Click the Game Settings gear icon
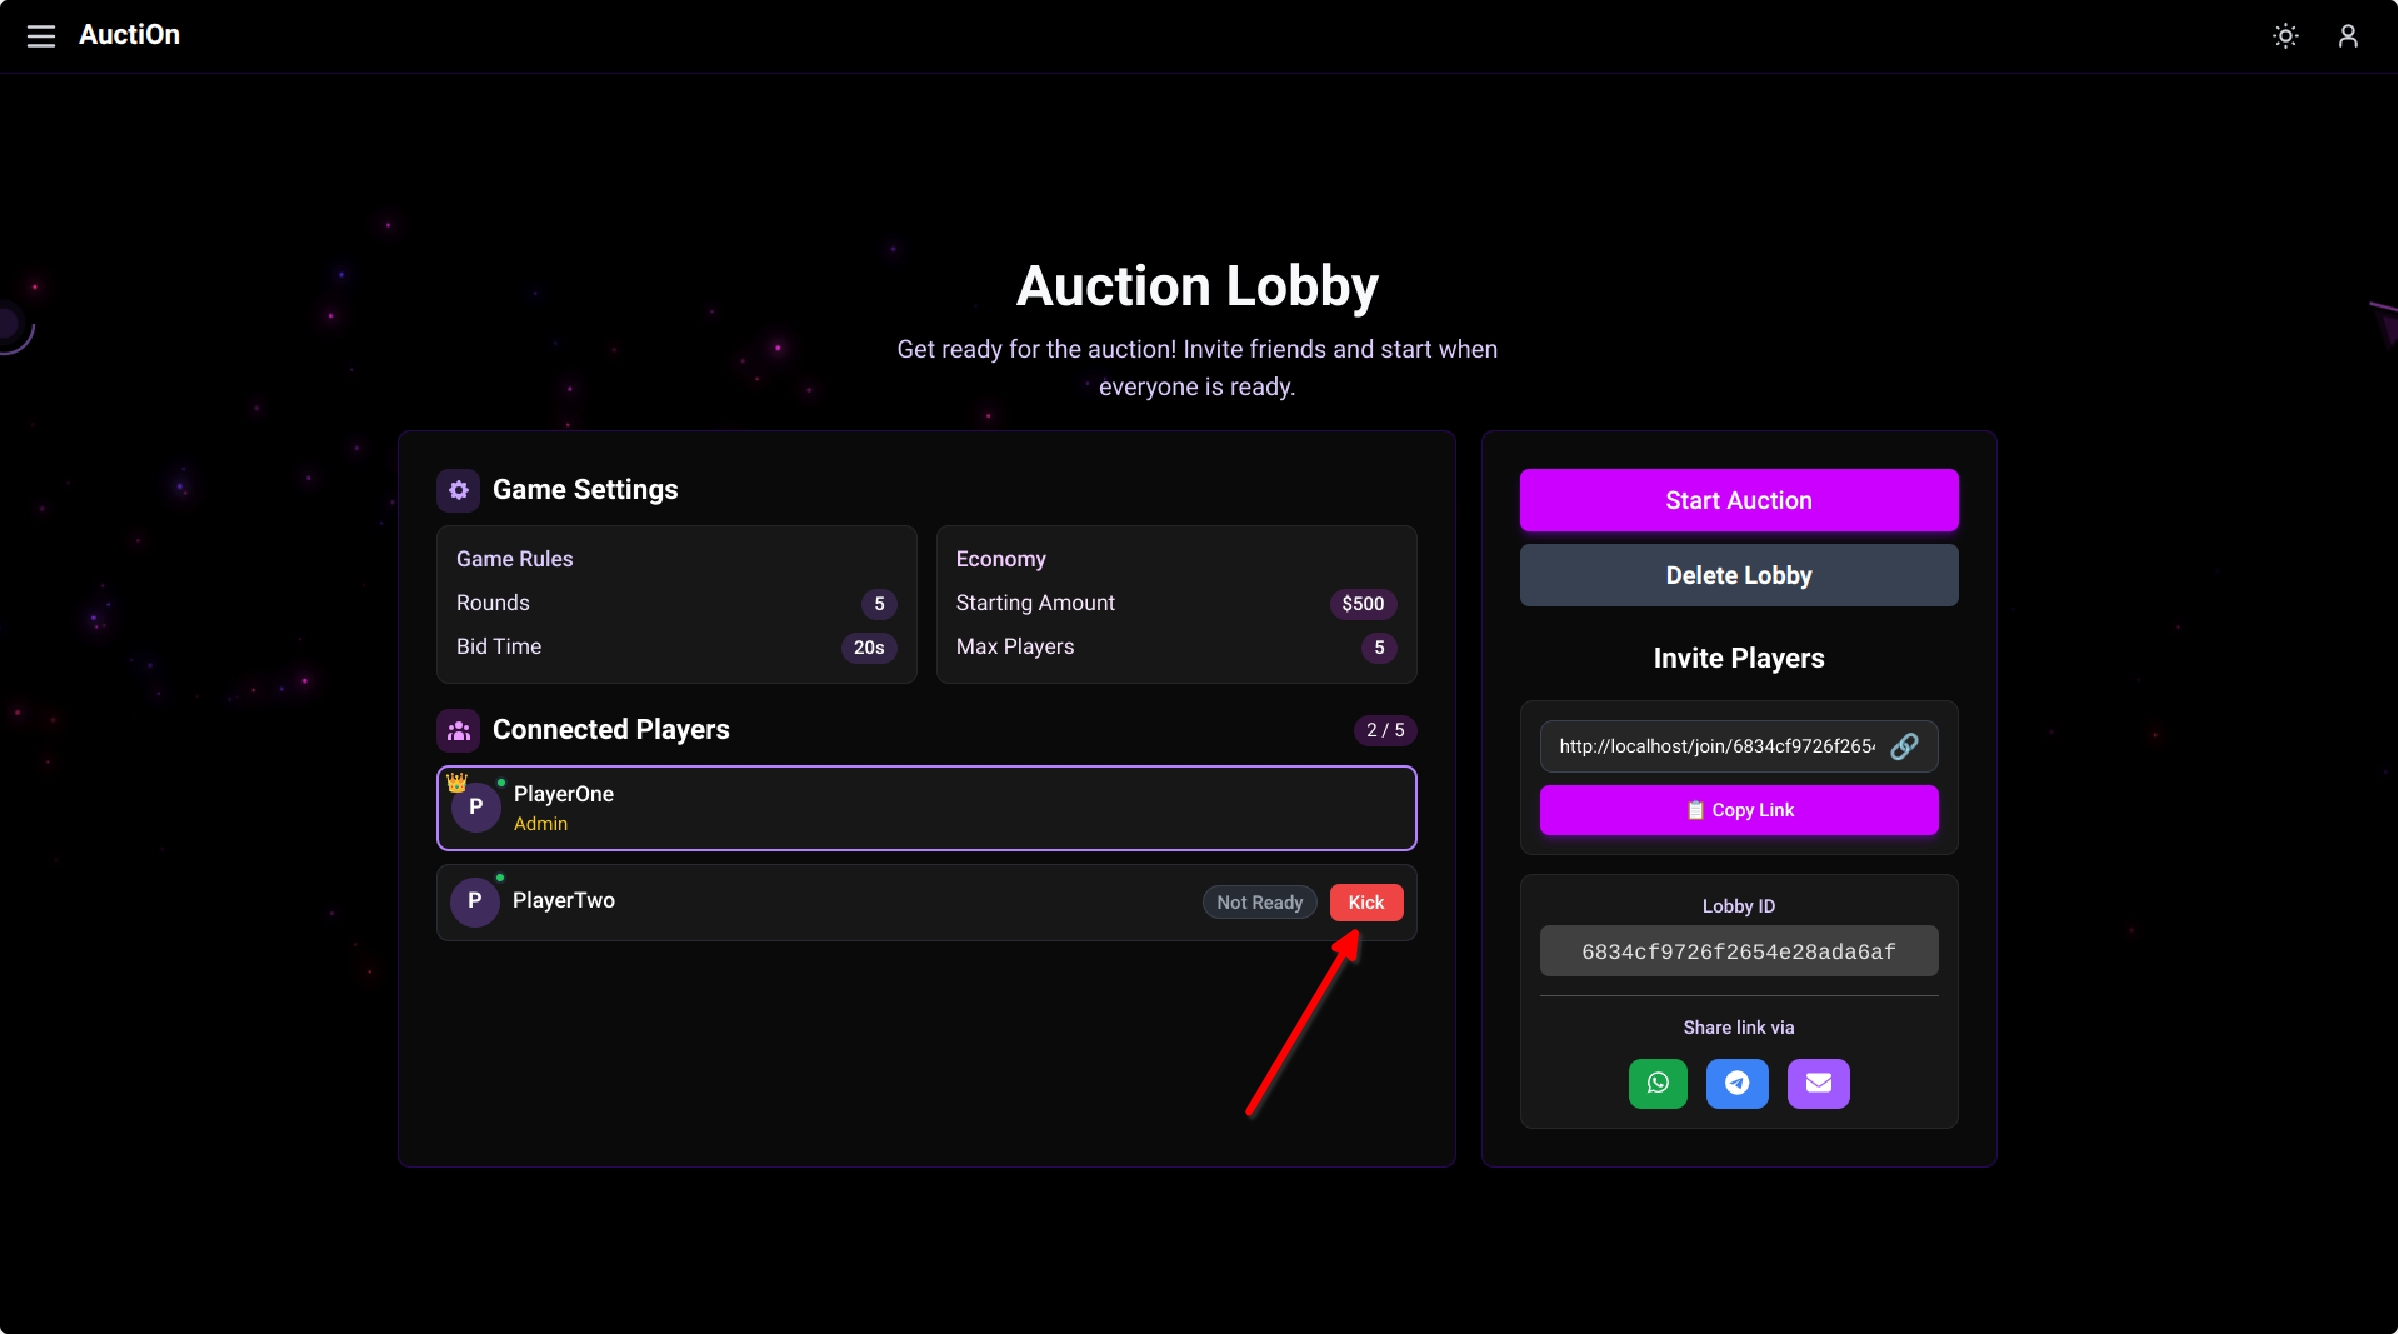 coord(458,490)
